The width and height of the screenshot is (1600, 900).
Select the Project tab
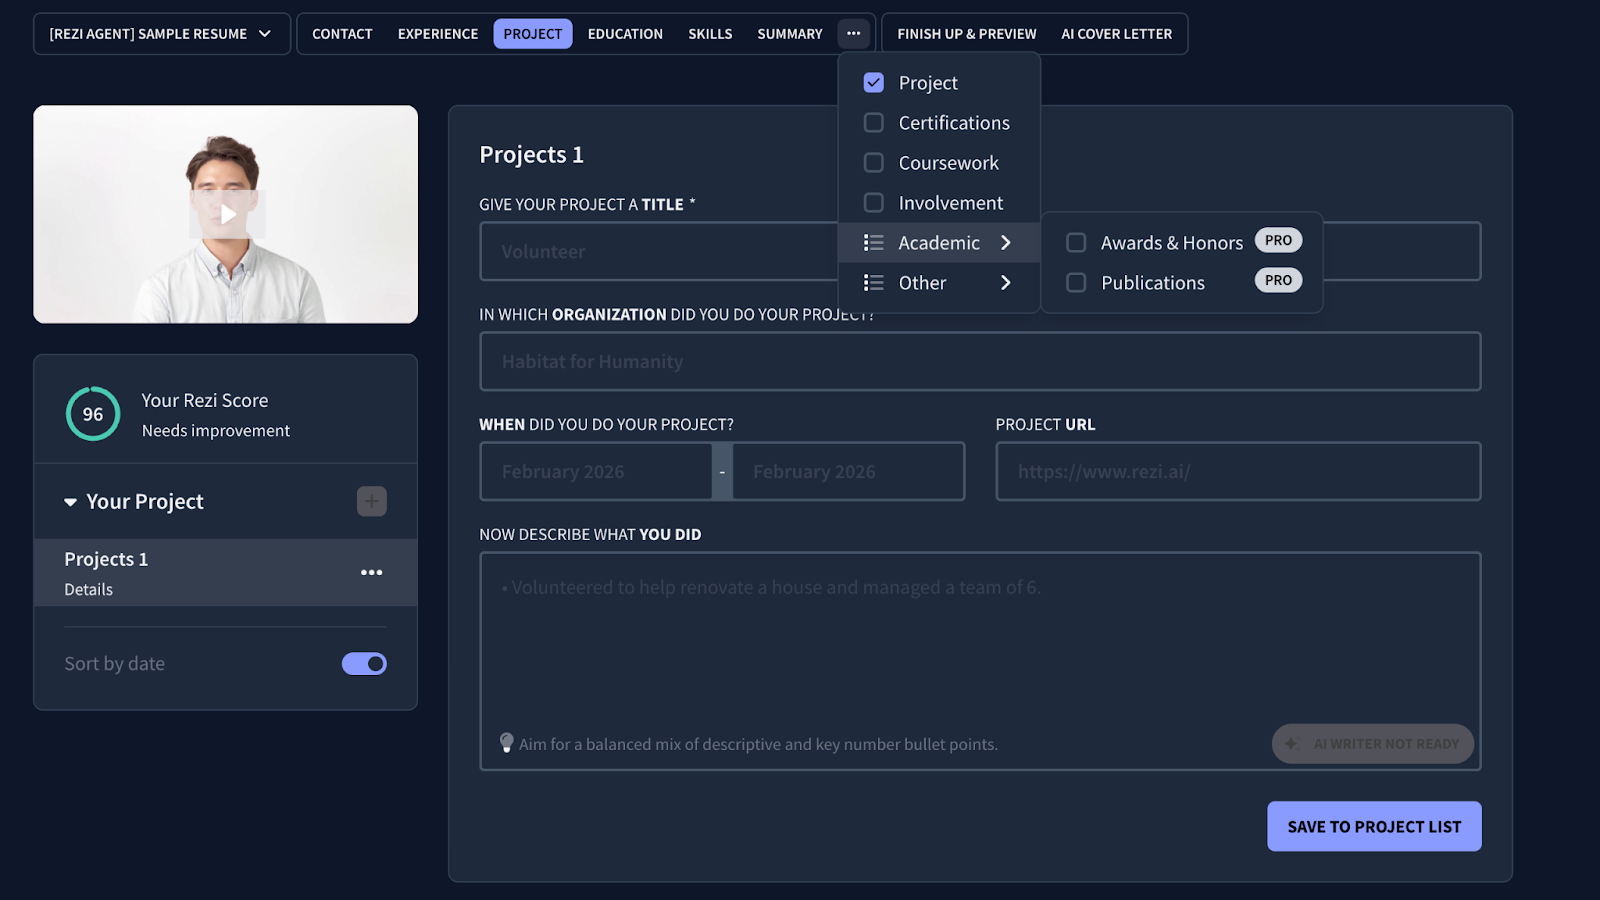(x=533, y=34)
